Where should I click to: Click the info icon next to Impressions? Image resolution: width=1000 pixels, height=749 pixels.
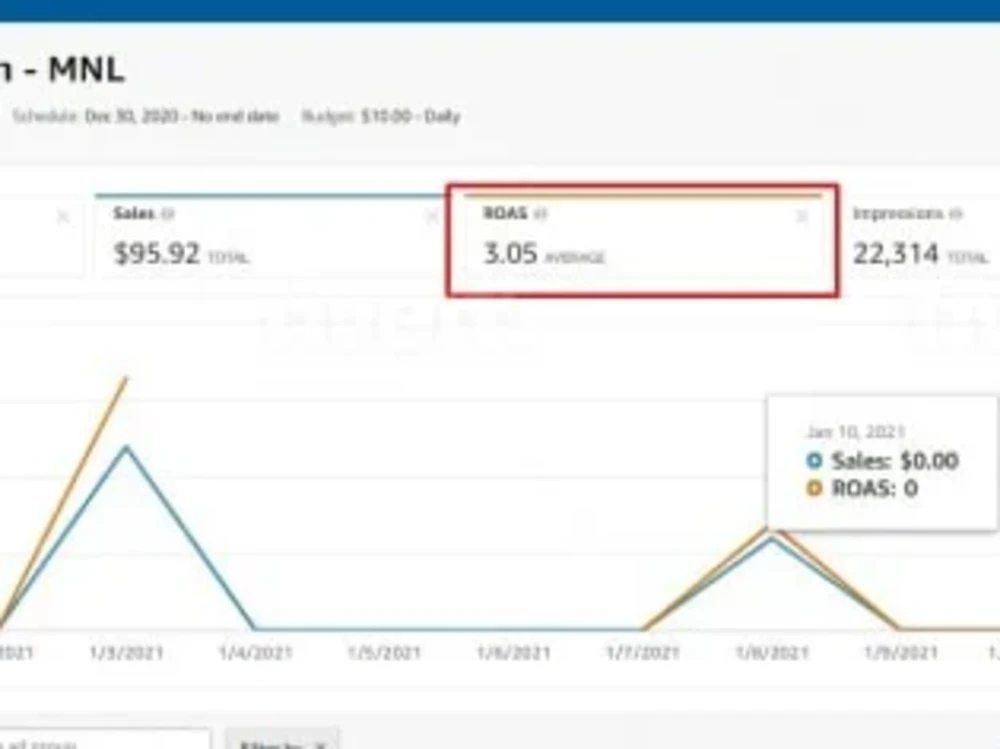point(955,214)
